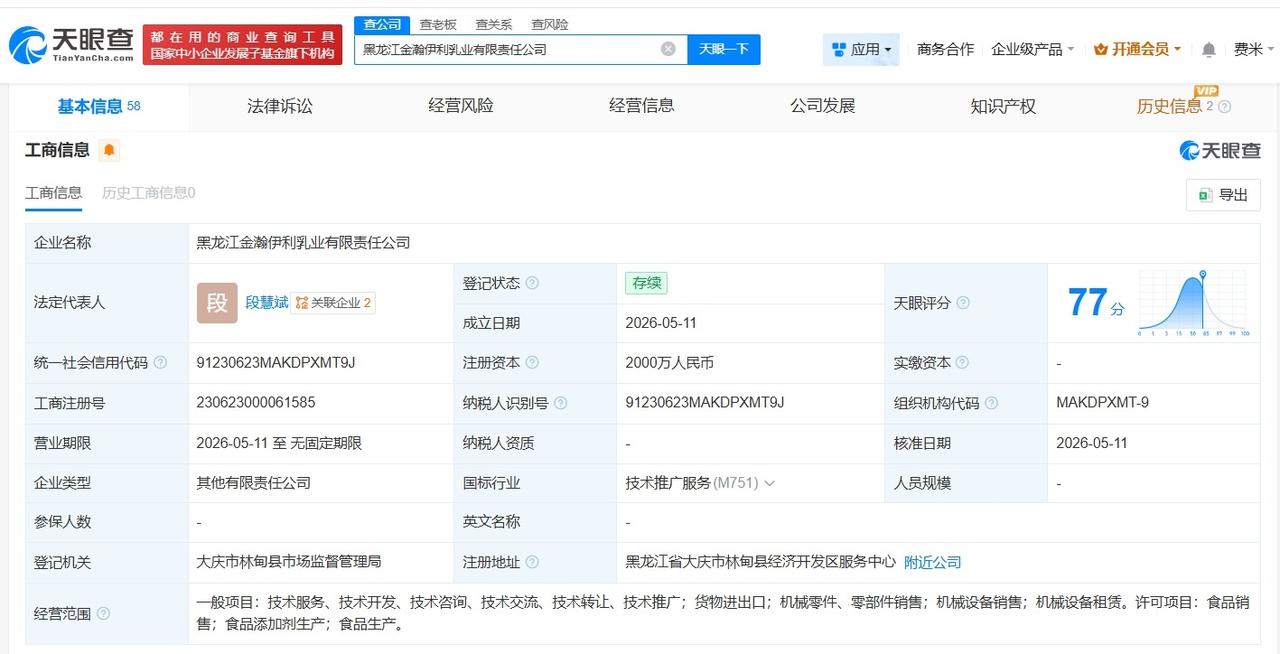Image resolution: width=1280 pixels, height=654 pixels.
Task: Click 其他有限责任公司 enterprise type value
Action: (x=254, y=483)
